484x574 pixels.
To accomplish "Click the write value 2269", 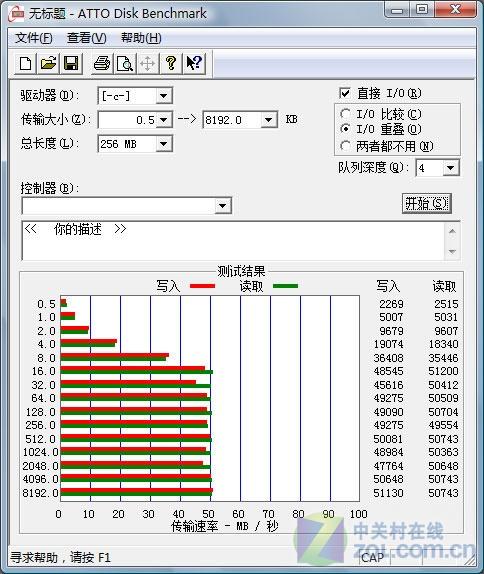I will 391,304.
